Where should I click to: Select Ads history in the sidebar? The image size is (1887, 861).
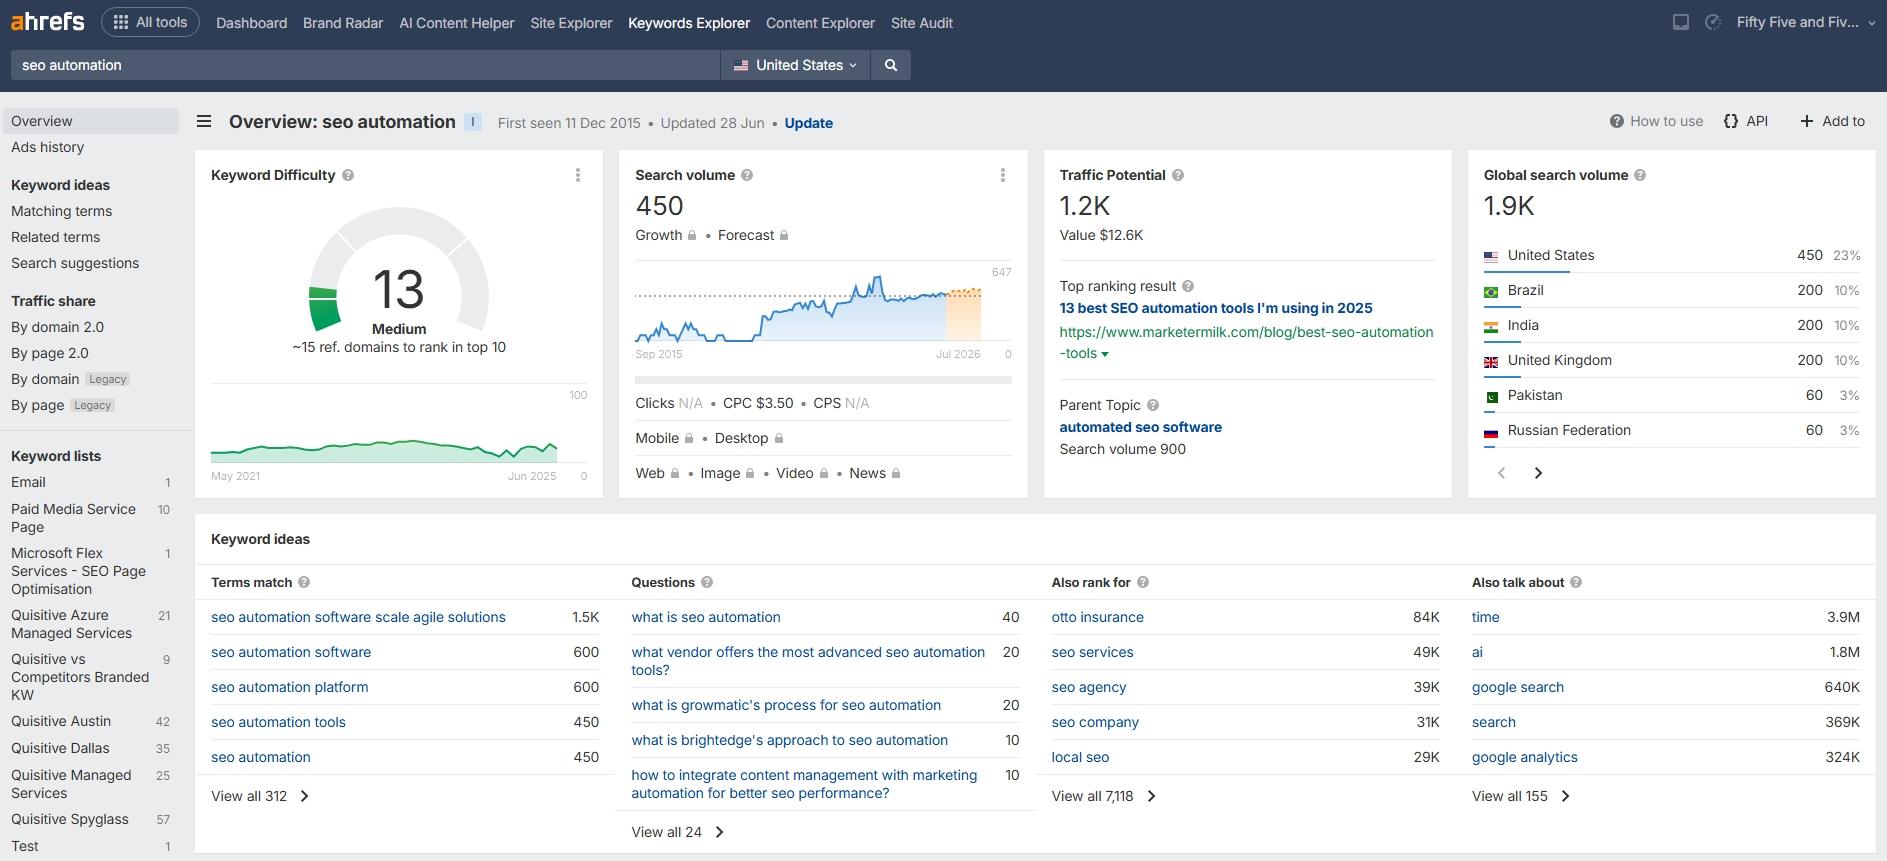tap(47, 147)
